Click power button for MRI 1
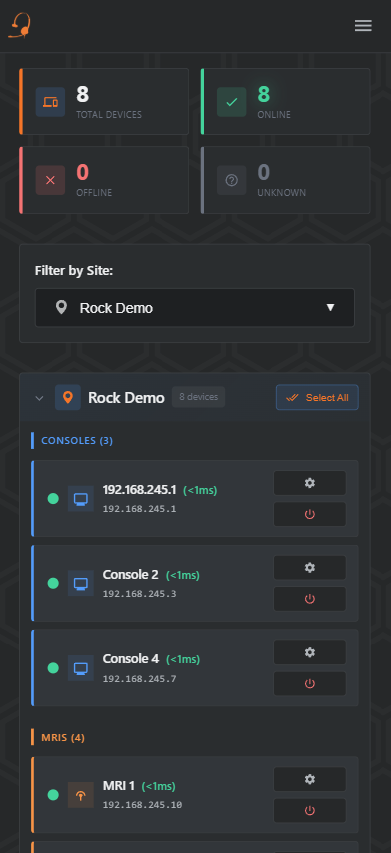 click(x=309, y=811)
